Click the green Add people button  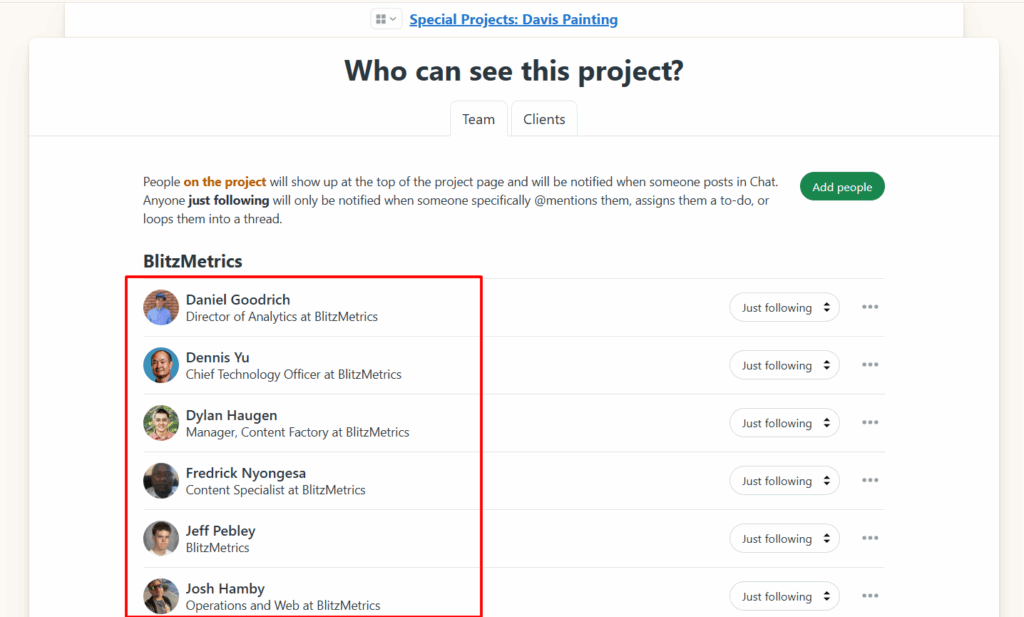click(x=842, y=187)
